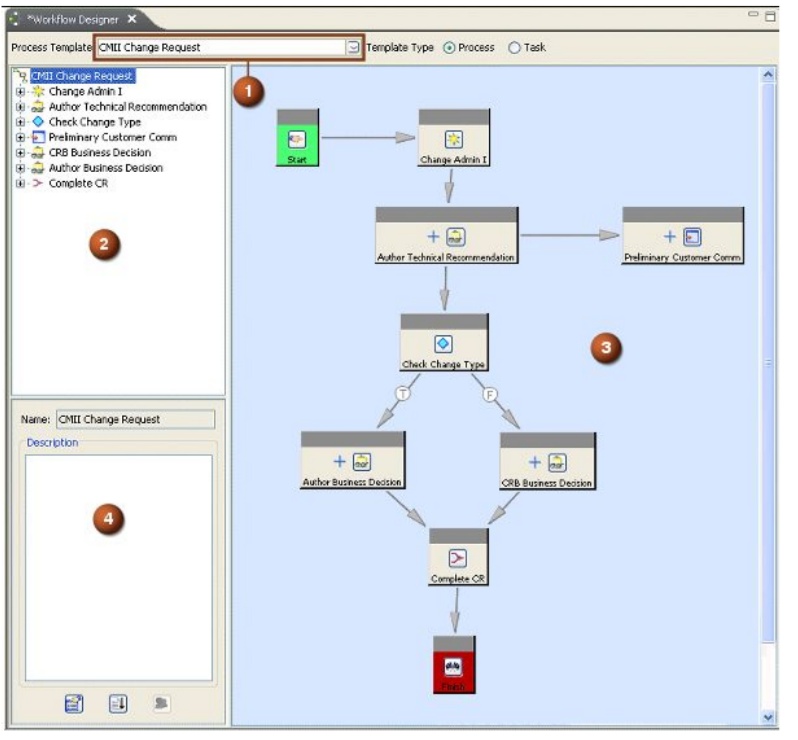Select Check Change Type condition node in diagram

tap(444, 342)
